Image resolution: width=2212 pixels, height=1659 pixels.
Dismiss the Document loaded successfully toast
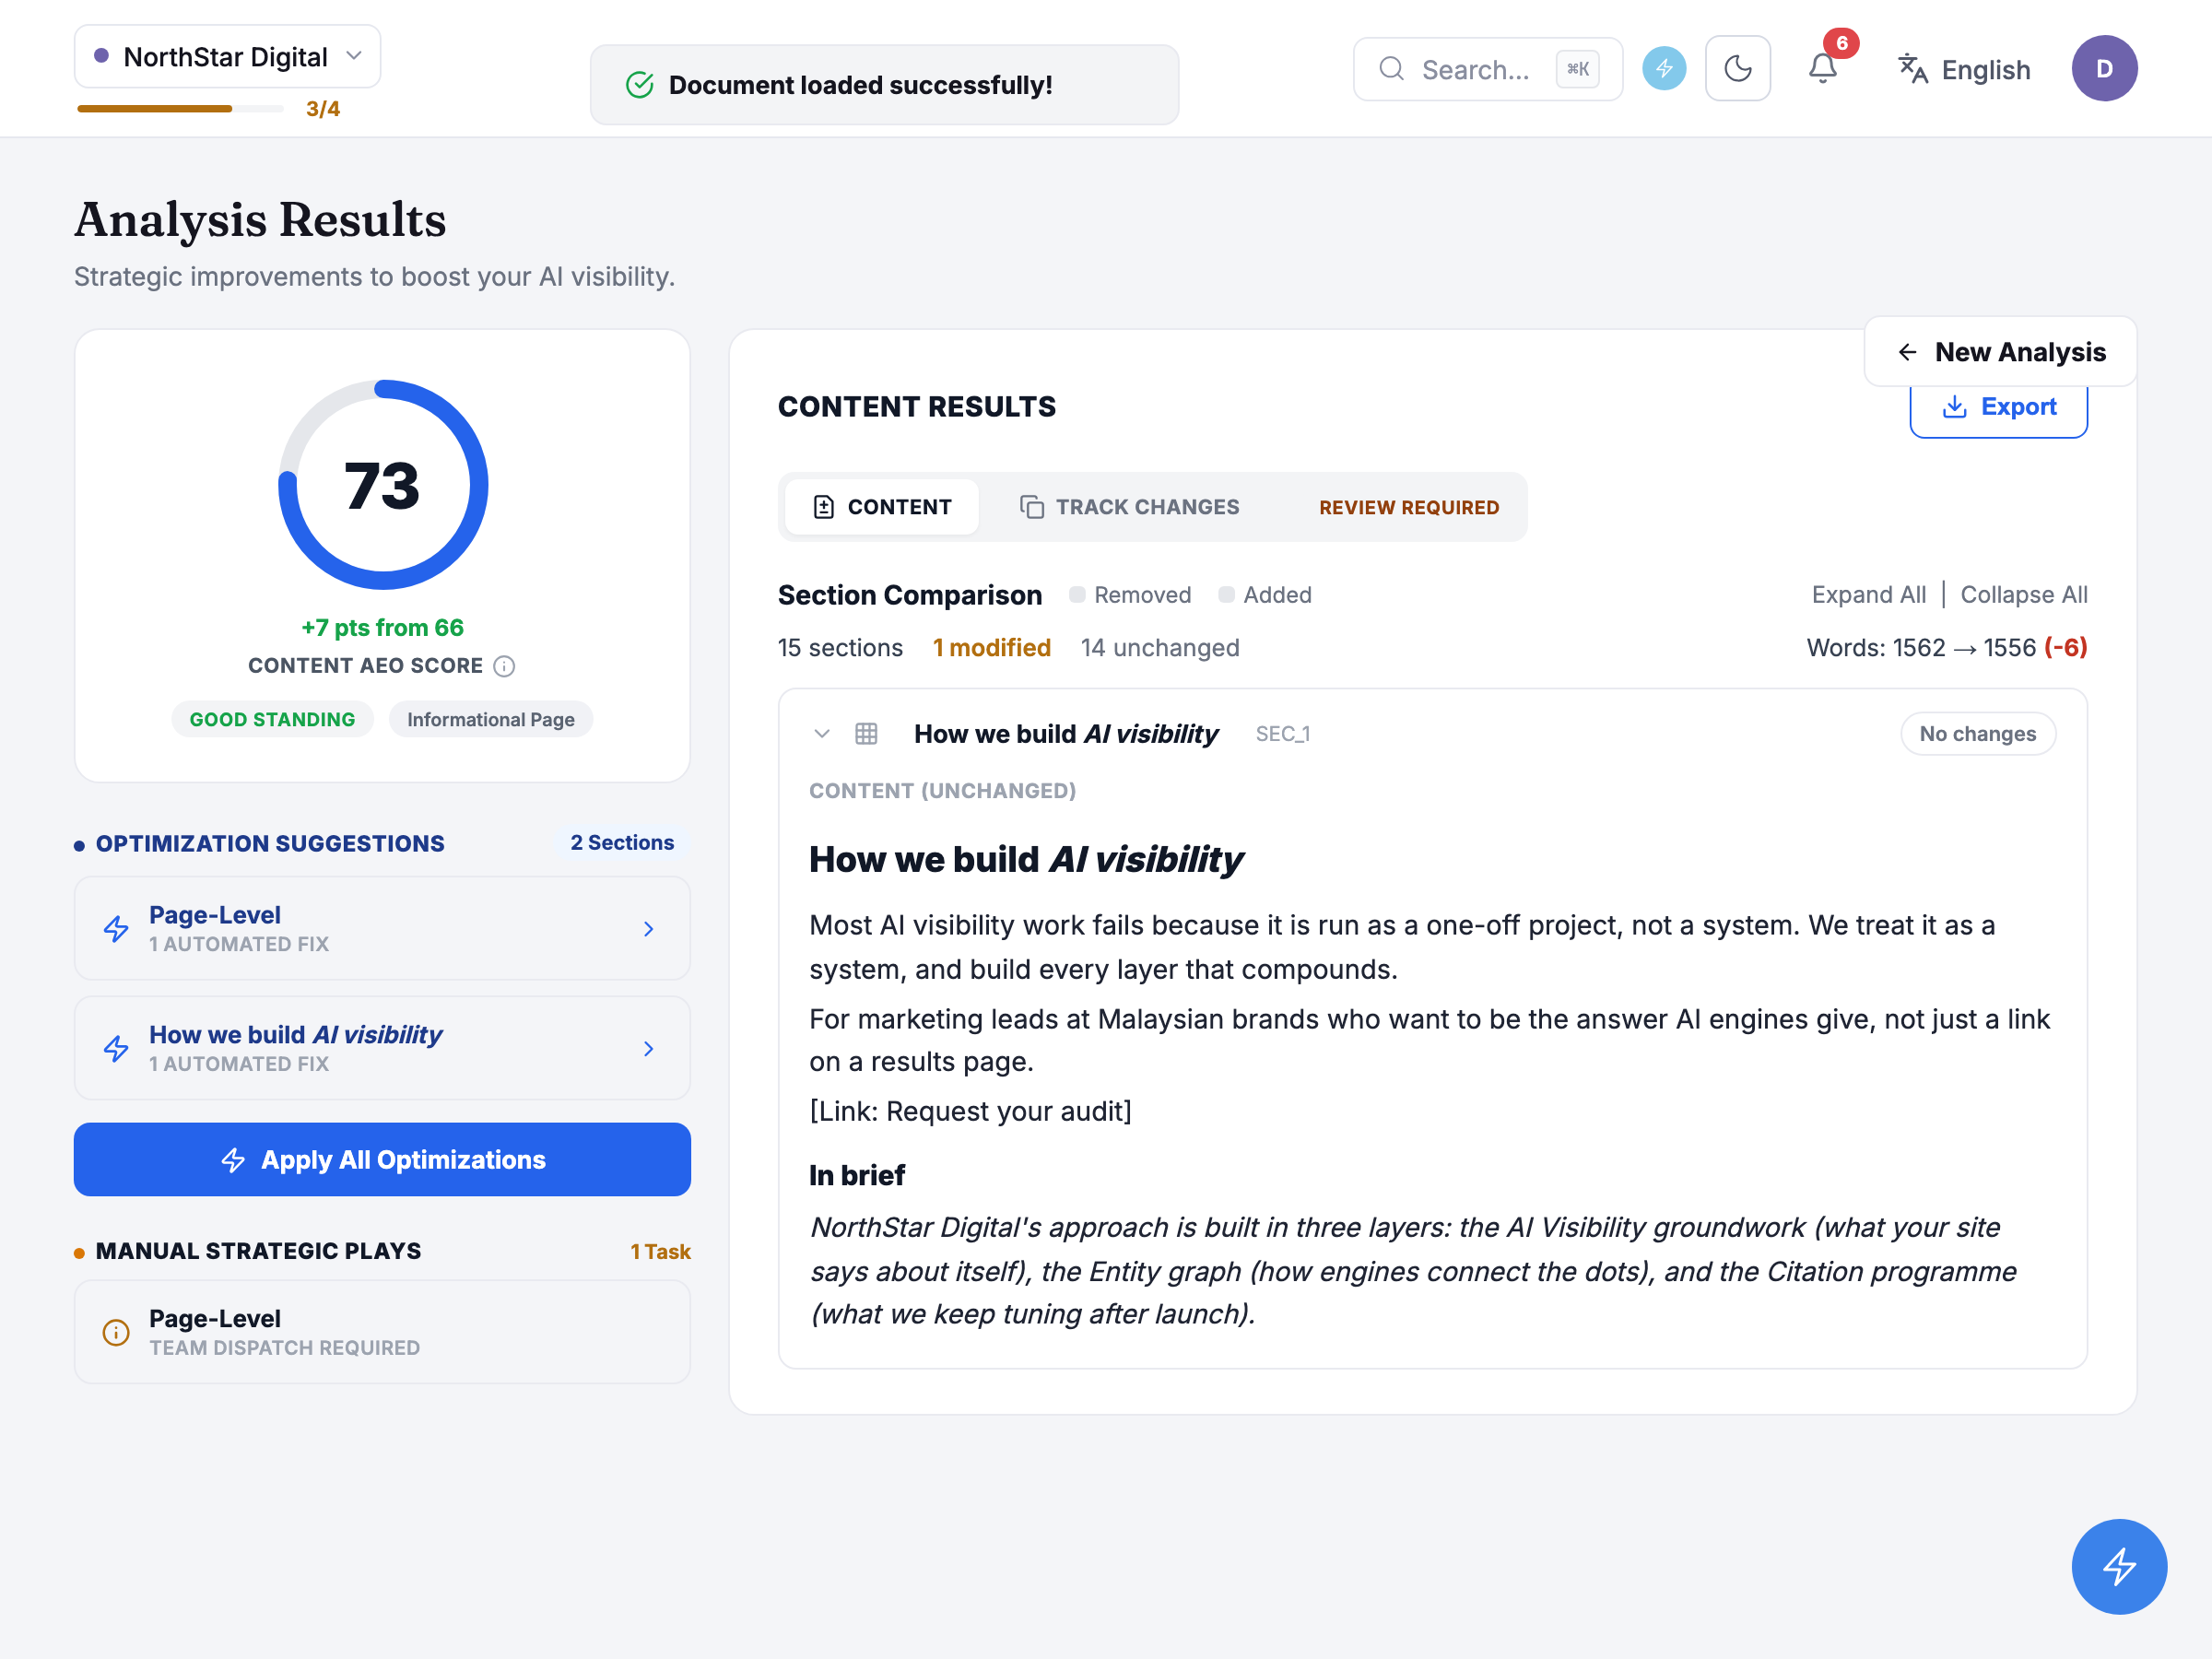pos(884,85)
